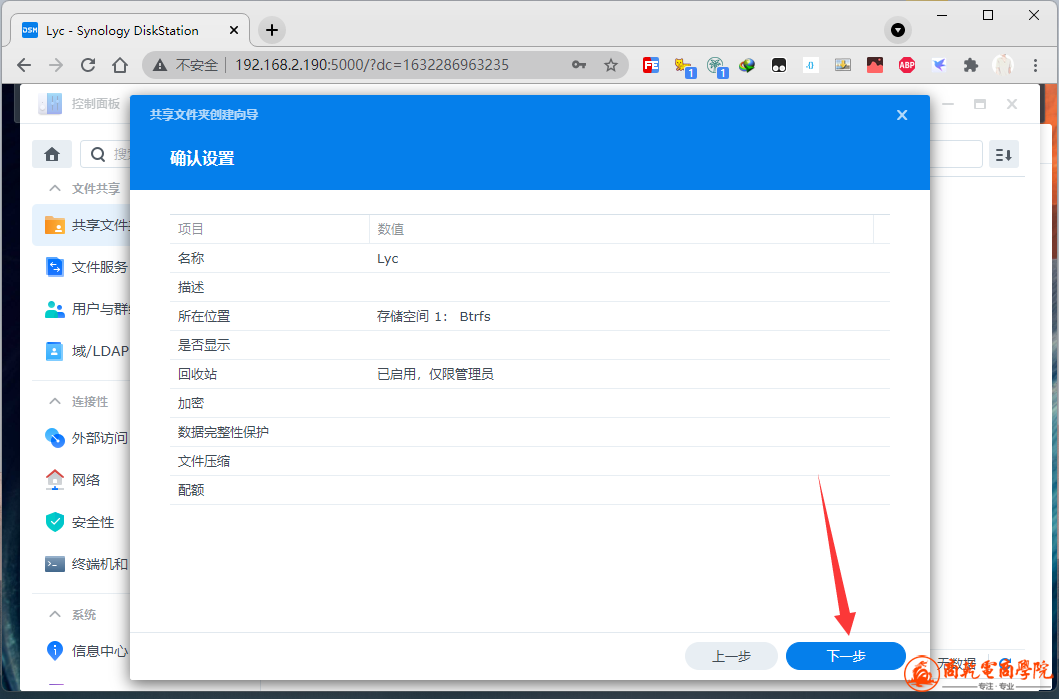The height and width of the screenshot is (699, 1059).
Task: Bookmark this page with the star
Action: point(611,65)
